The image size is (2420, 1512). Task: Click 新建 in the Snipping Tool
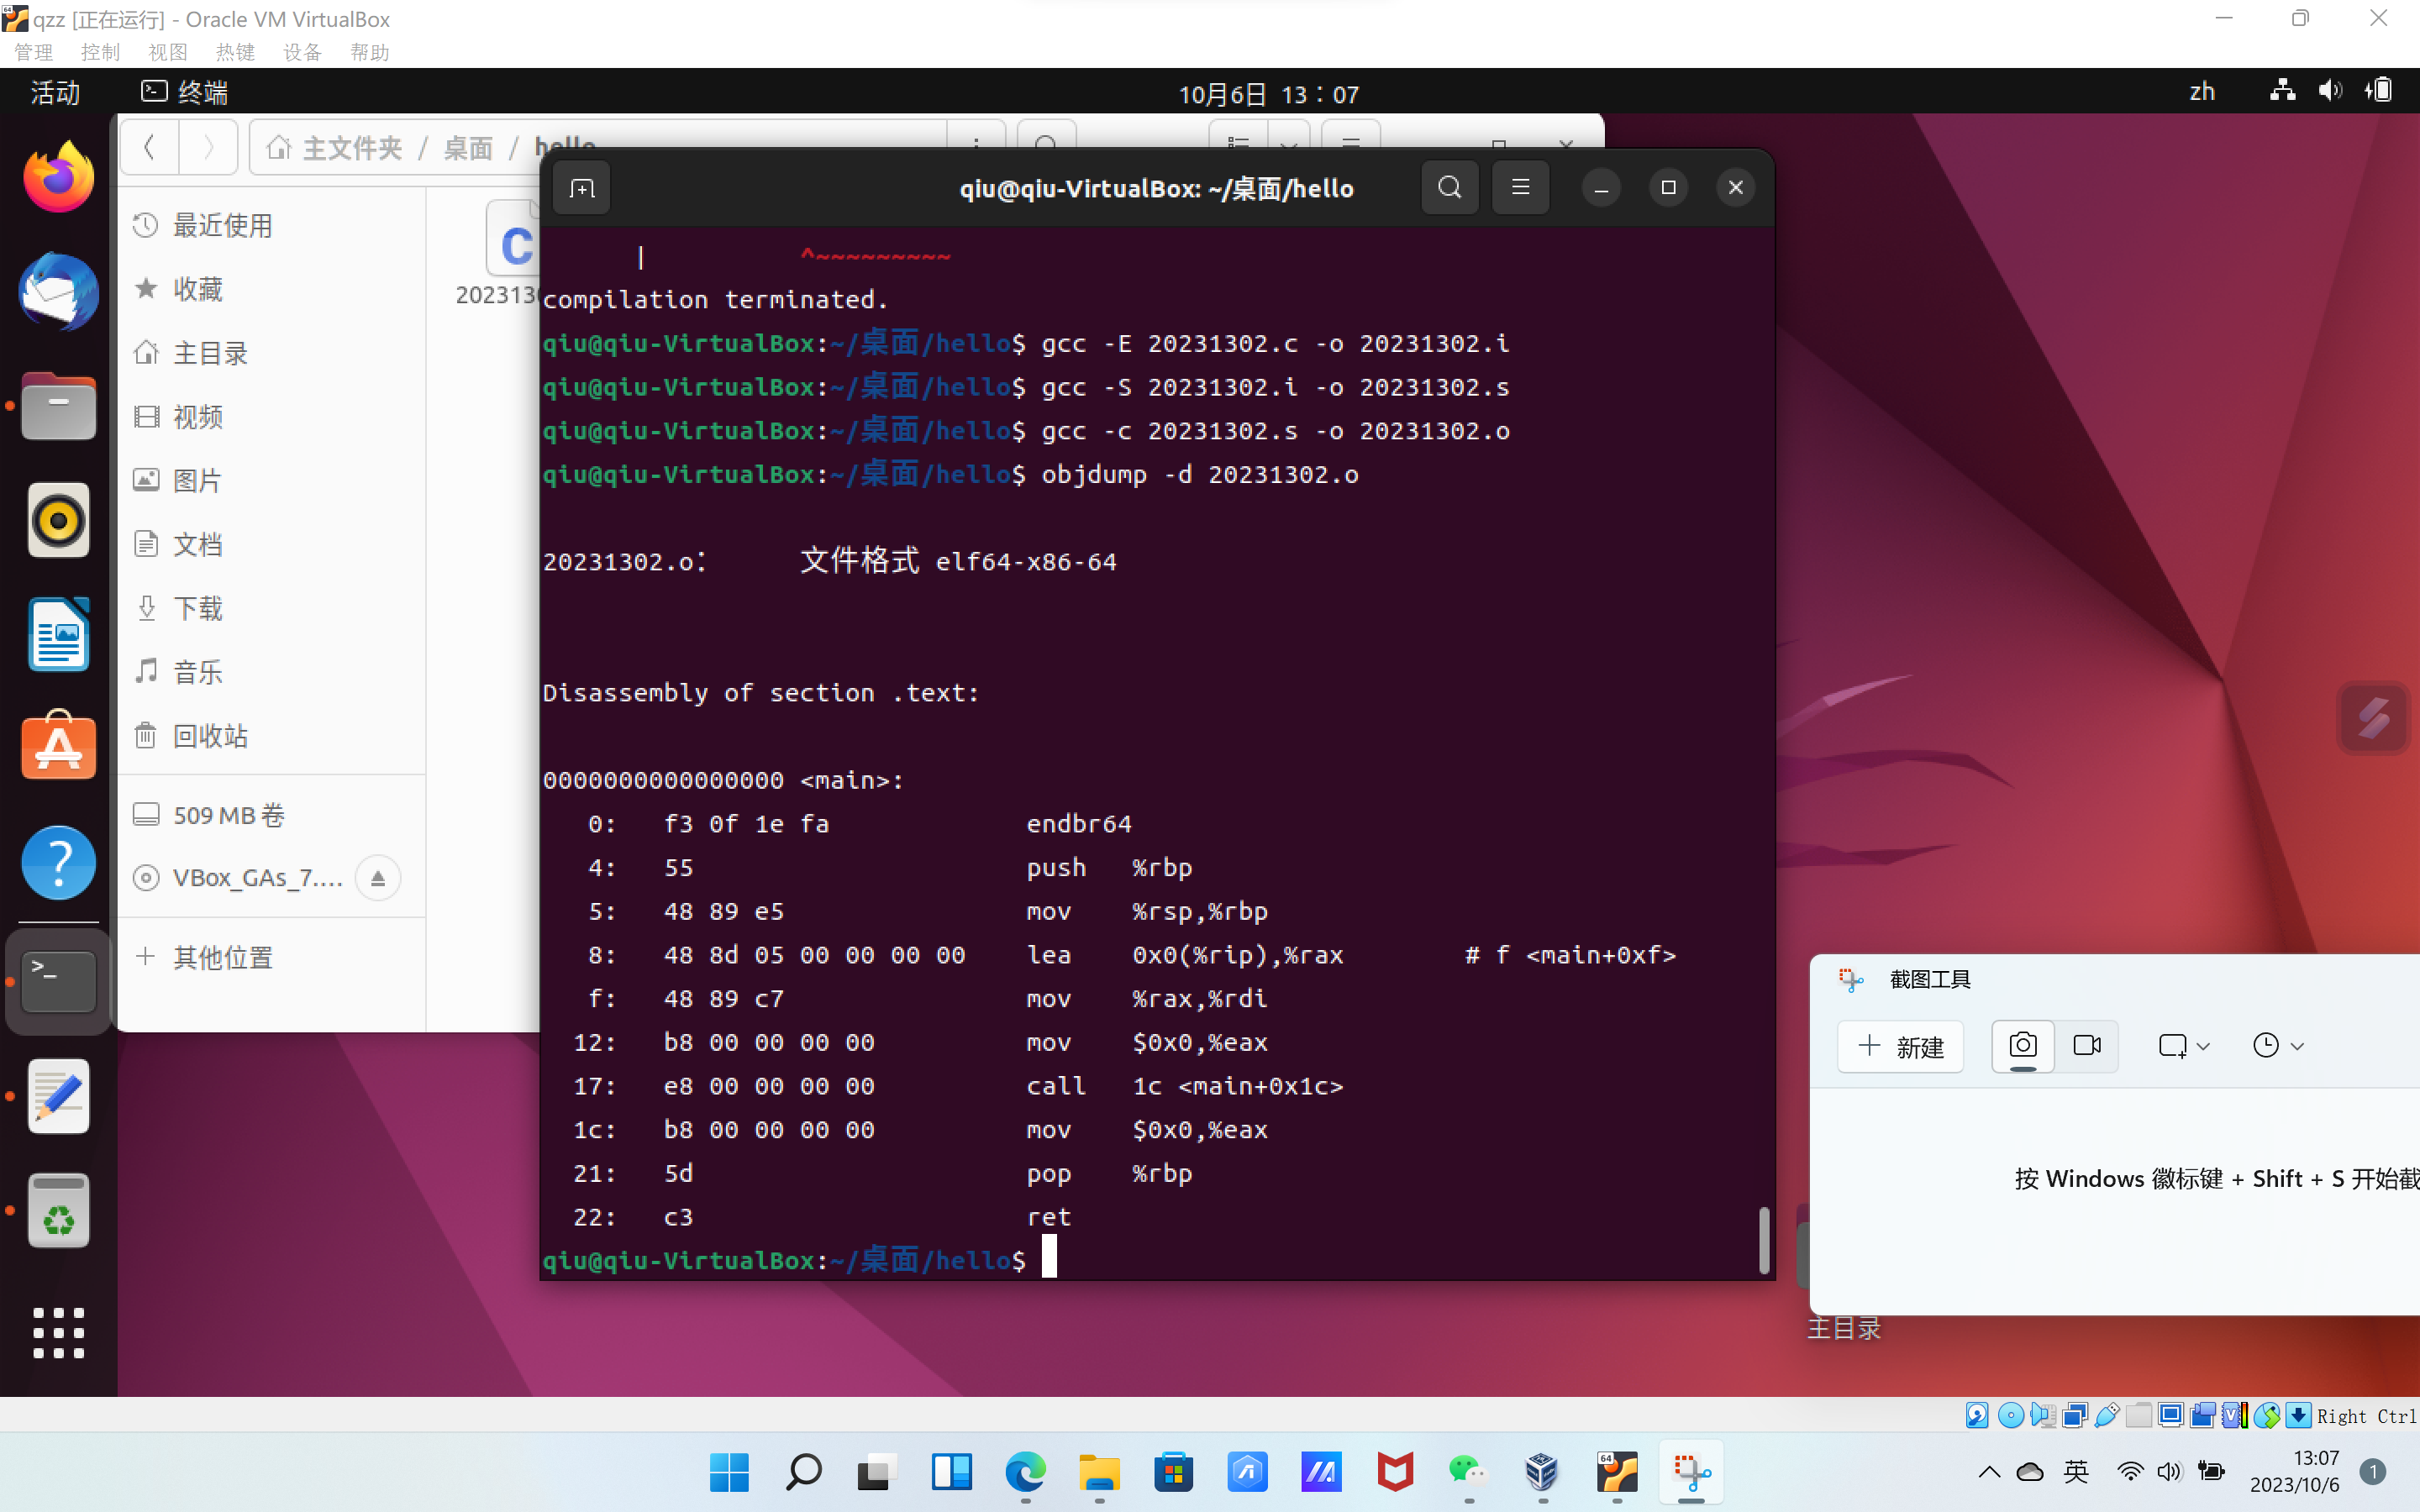(x=1900, y=1046)
